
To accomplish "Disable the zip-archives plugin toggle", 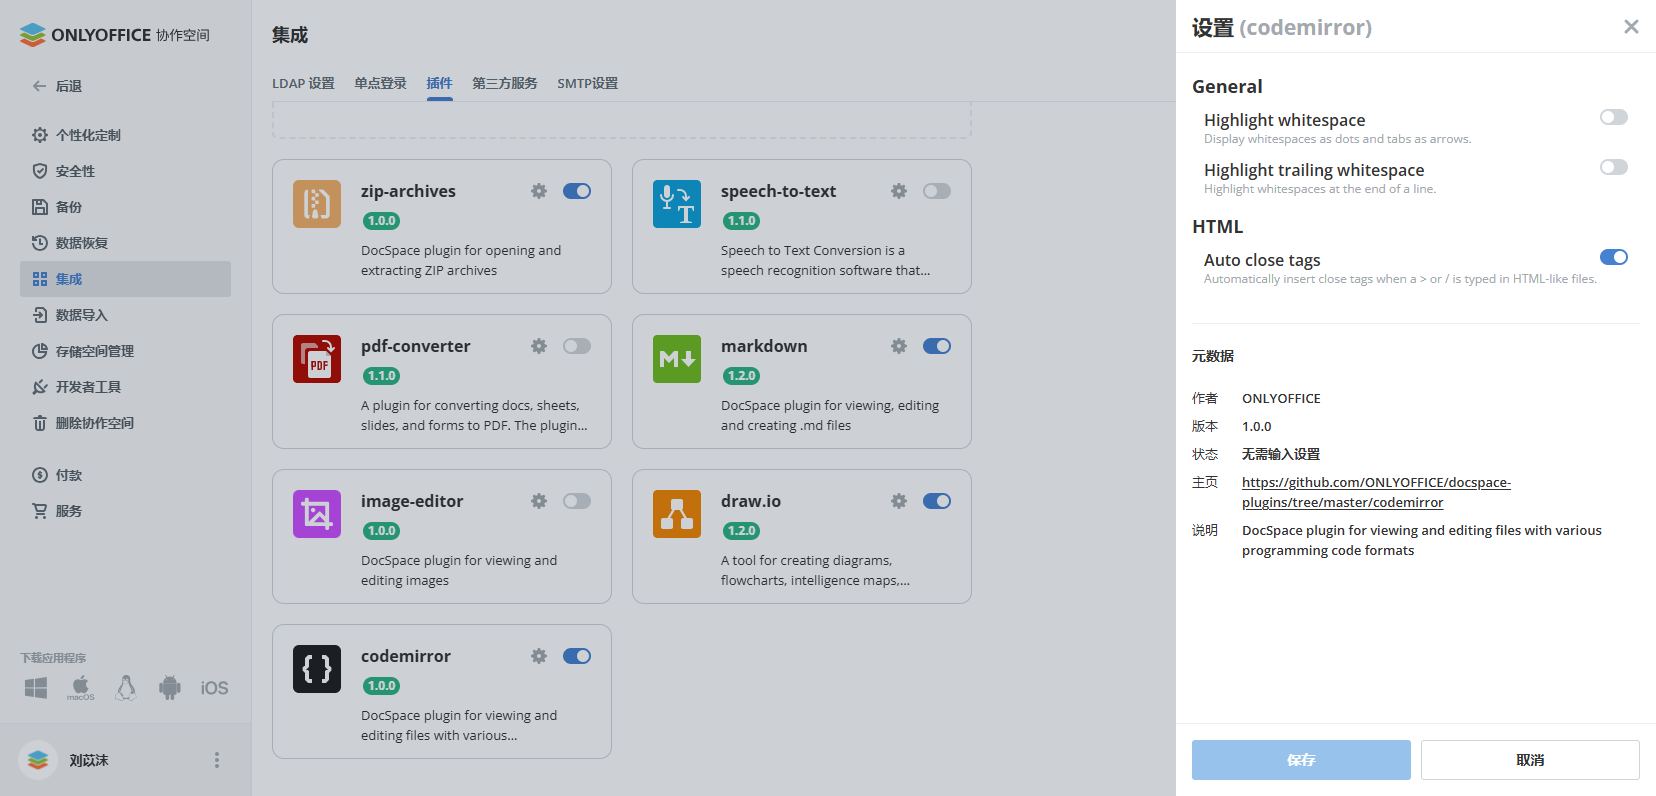I will tap(577, 191).
